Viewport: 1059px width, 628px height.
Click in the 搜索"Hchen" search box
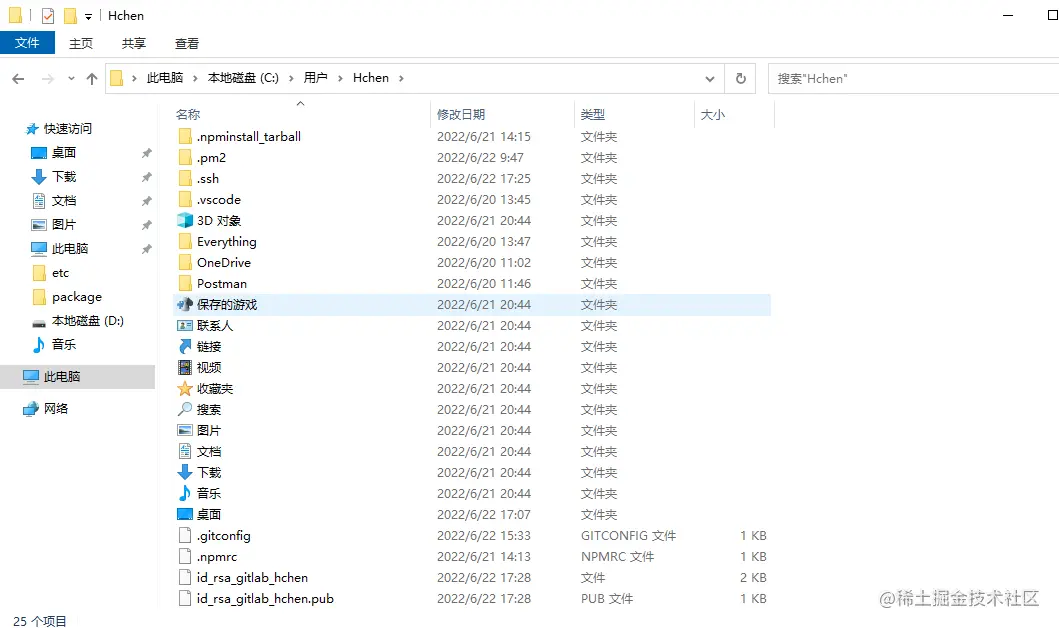point(913,78)
